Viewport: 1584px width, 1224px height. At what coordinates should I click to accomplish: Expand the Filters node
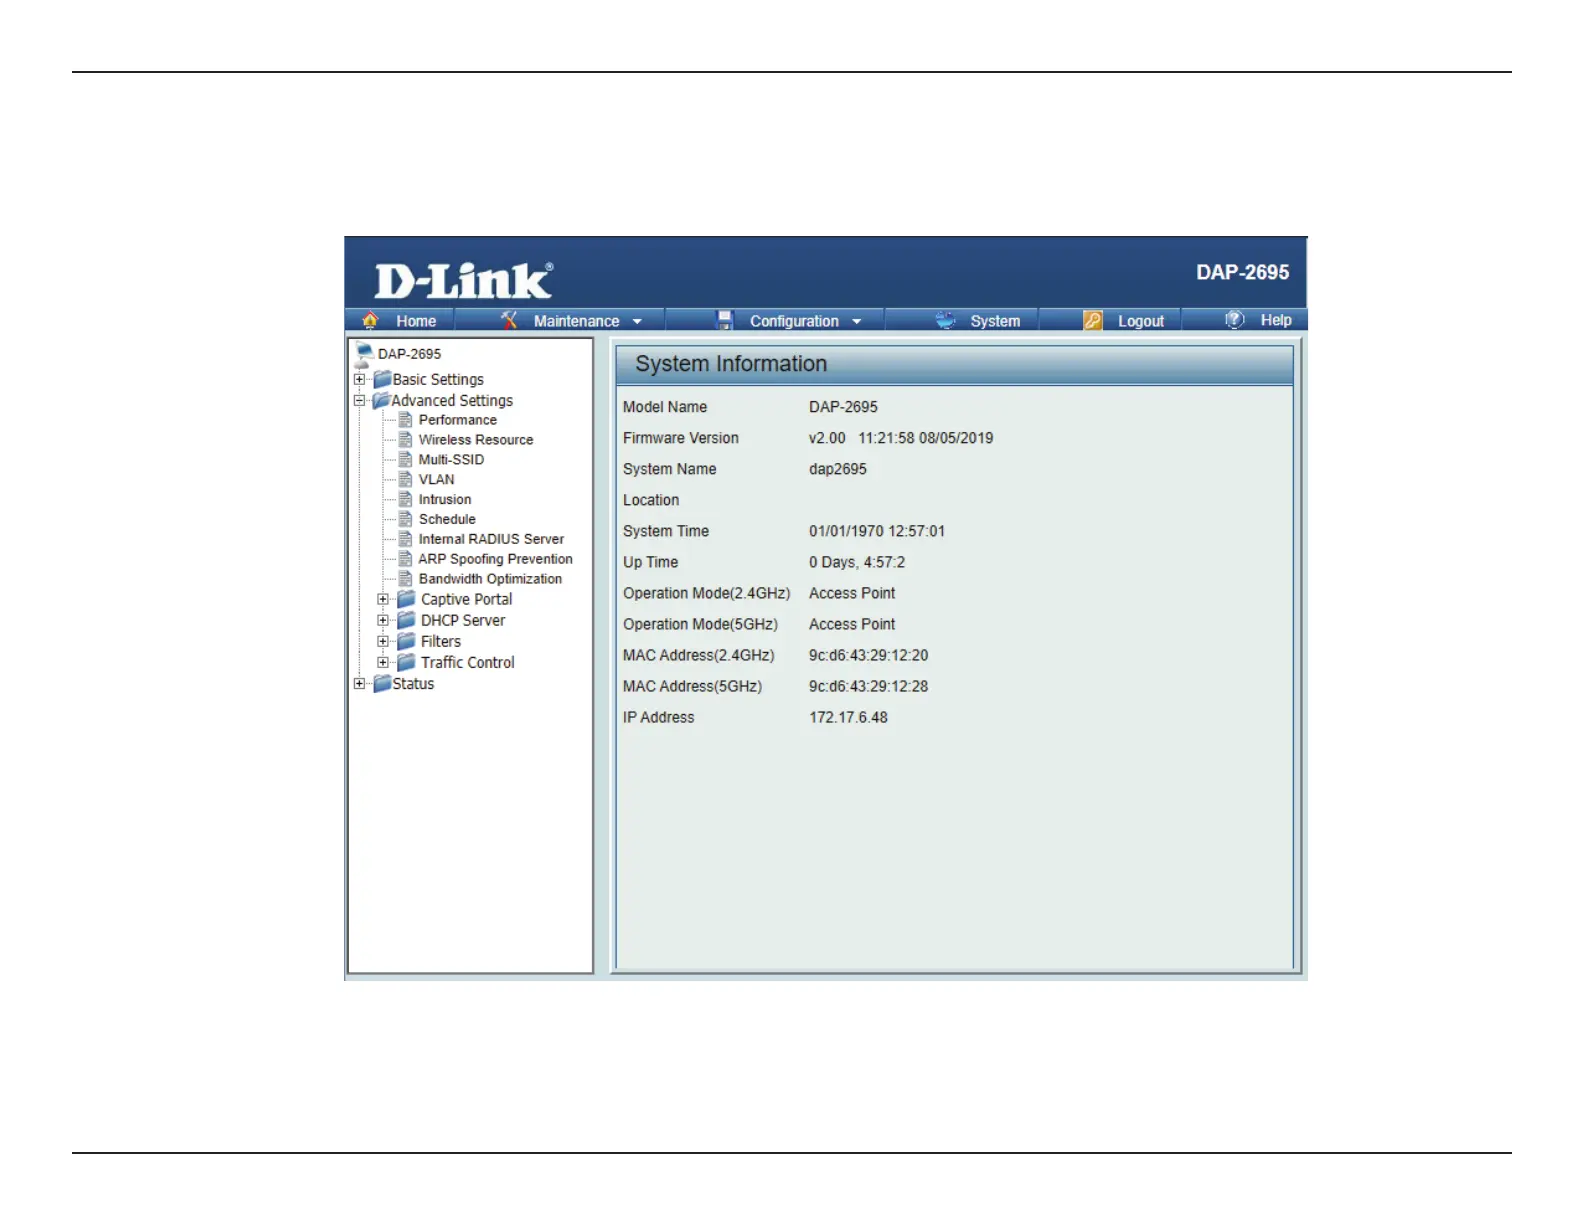coord(382,641)
